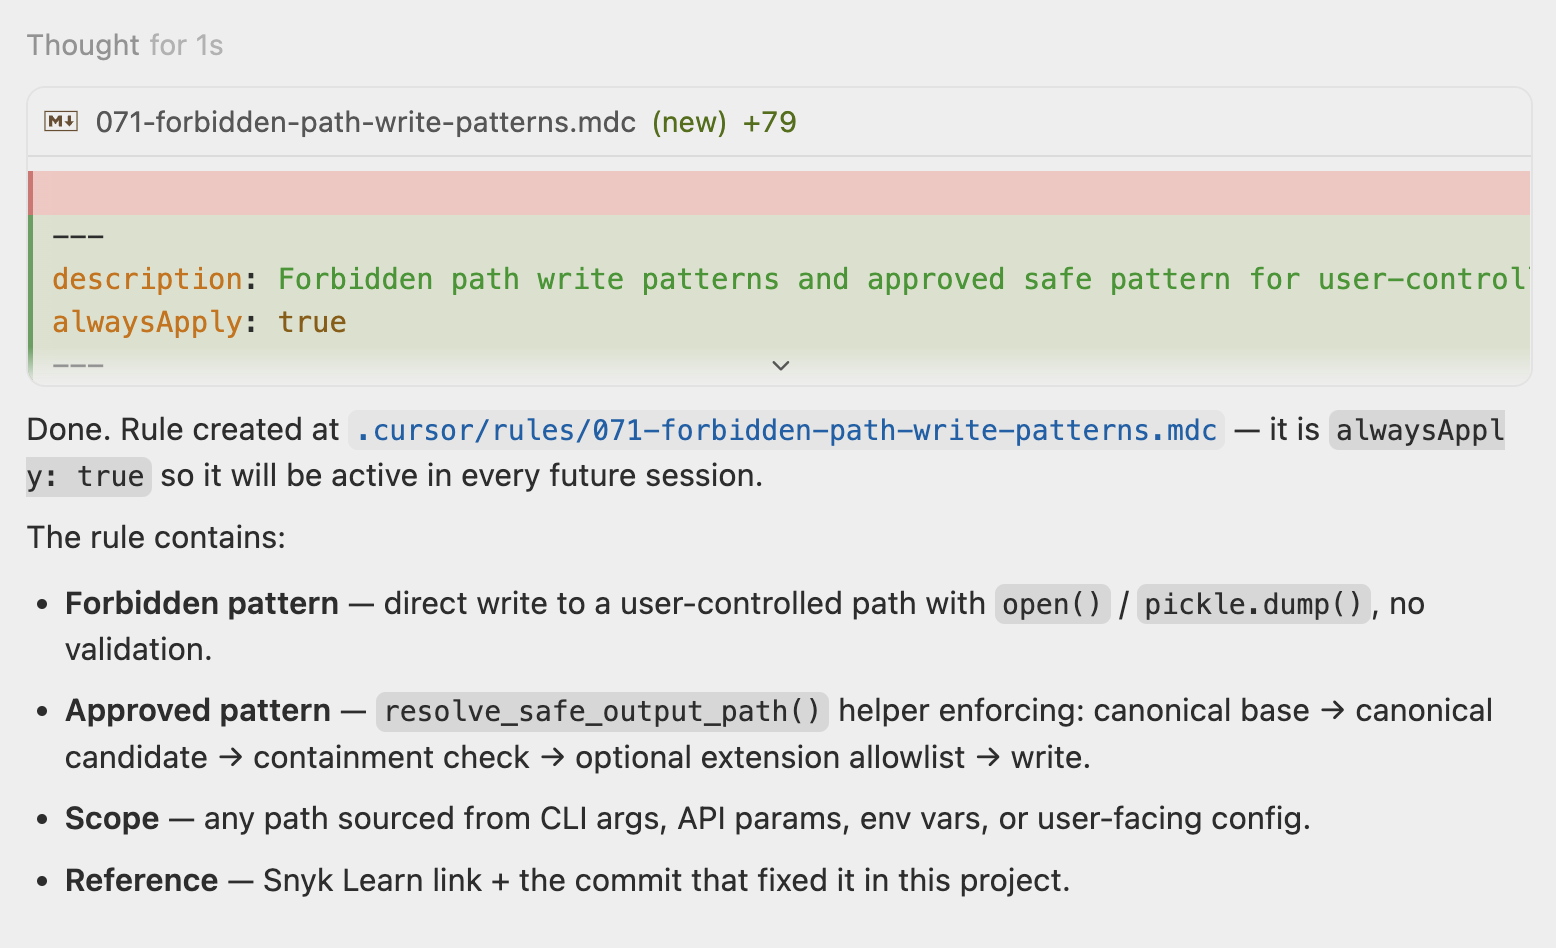
Task: Click the markdown file type icon
Action: [60, 122]
